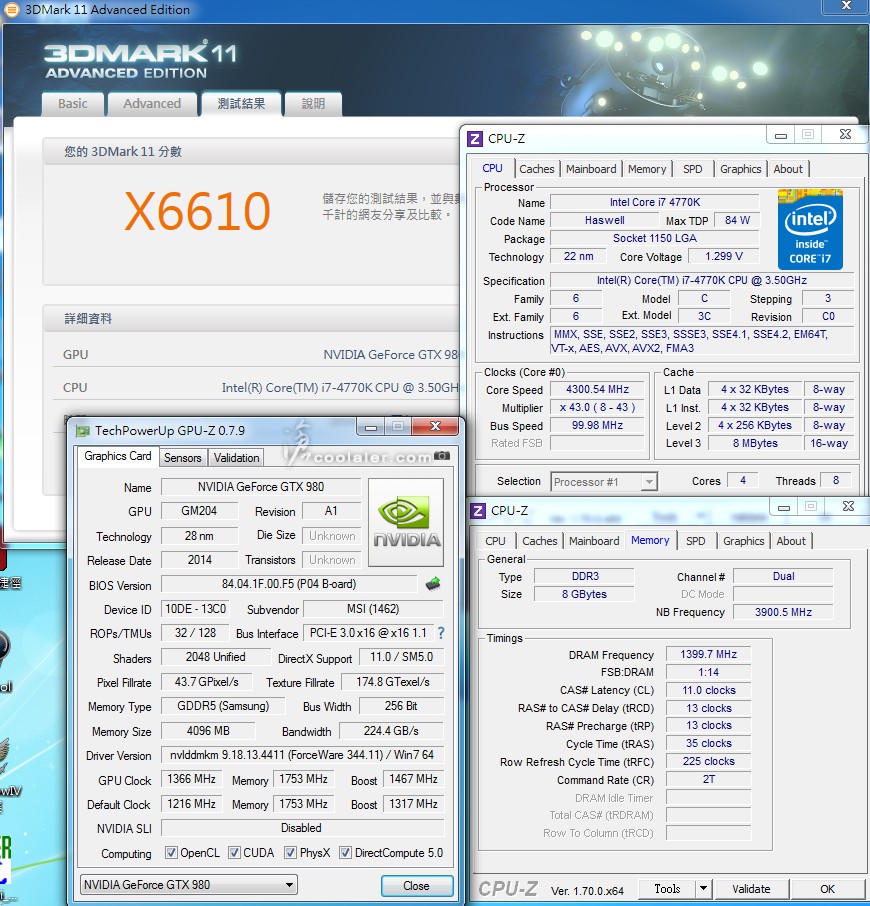
Task: Switch to the Basic tab in 3DMark
Action: [x=73, y=104]
